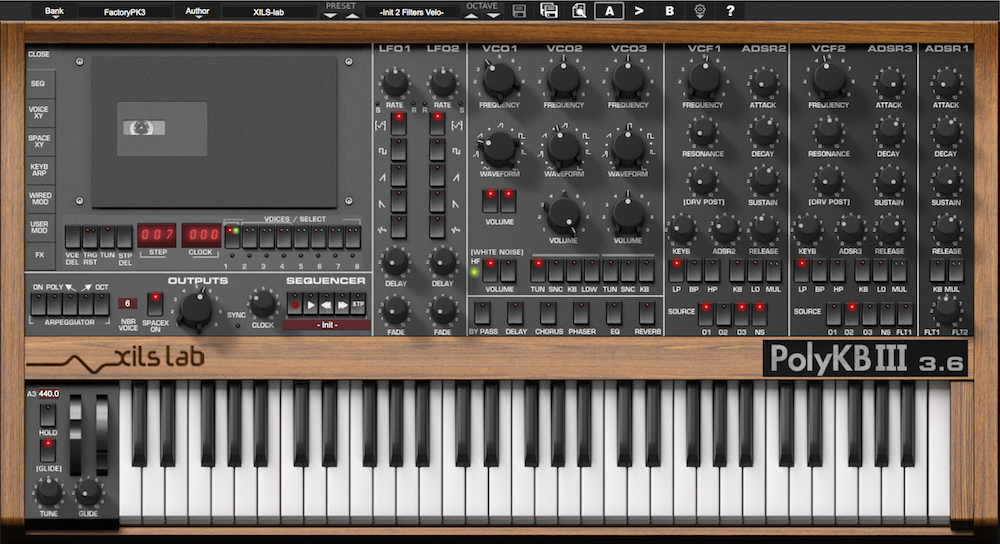
Task: Open help with the question mark icon
Action: (x=730, y=11)
